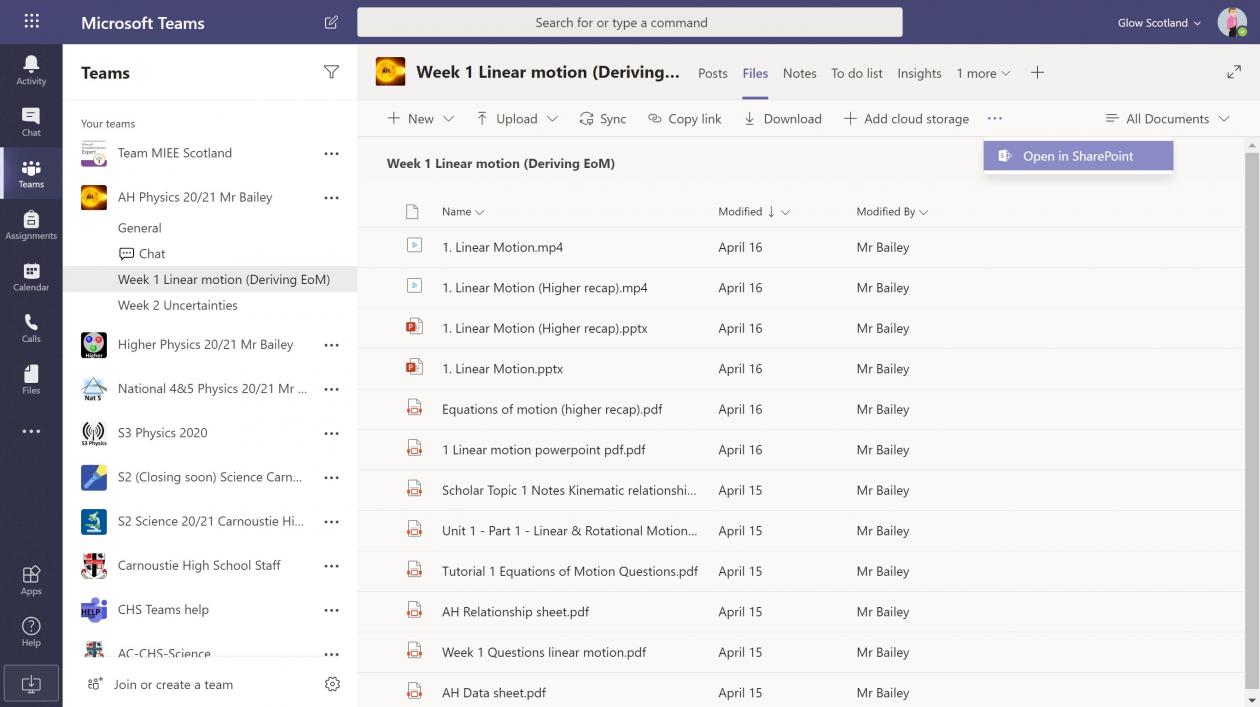Select the Files tab
The image size is (1260, 707).
pyautogui.click(x=755, y=73)
